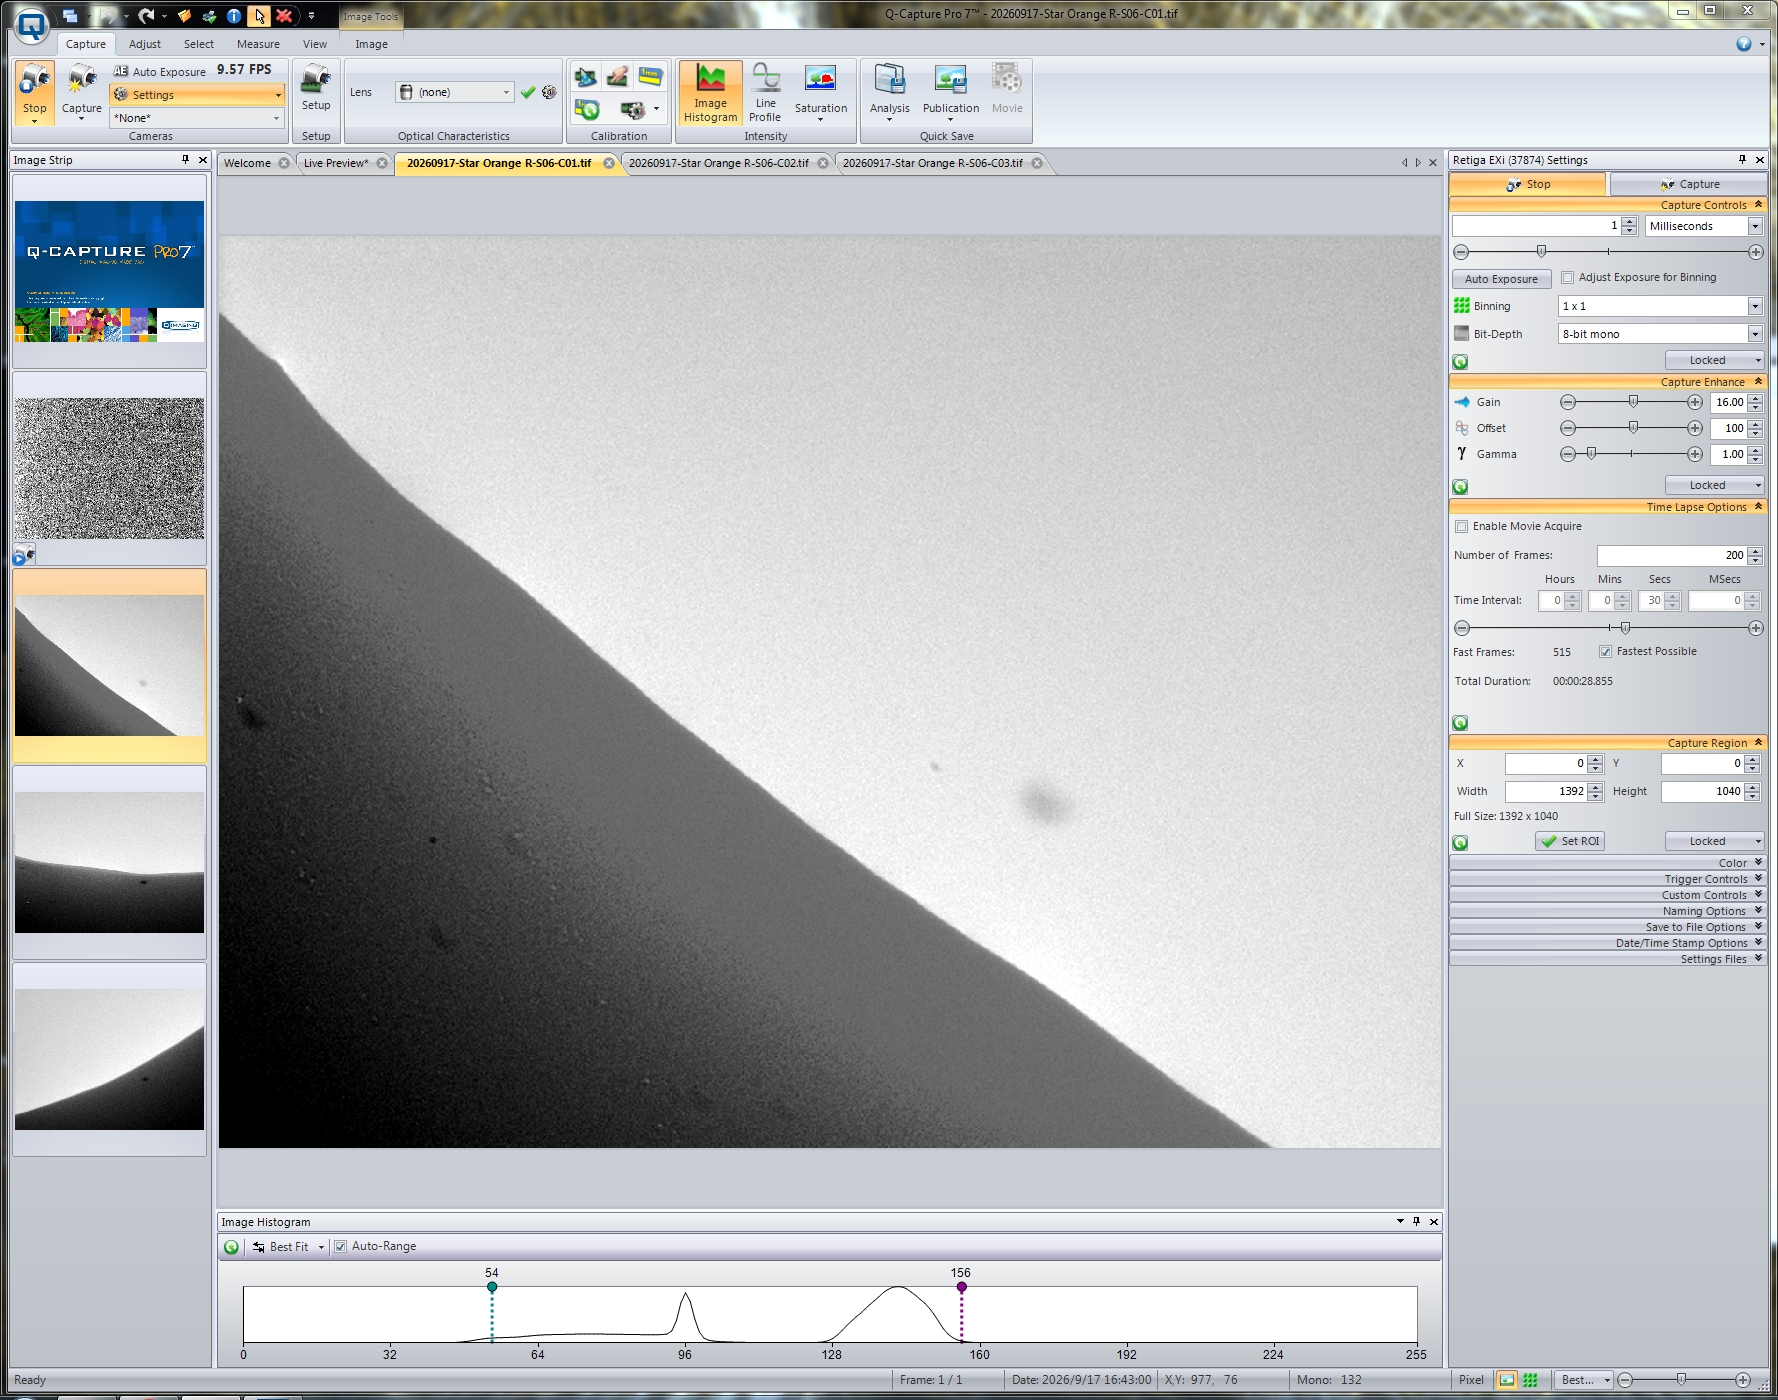
Task: Open the camera Settings dropdown
Action: 197,95
